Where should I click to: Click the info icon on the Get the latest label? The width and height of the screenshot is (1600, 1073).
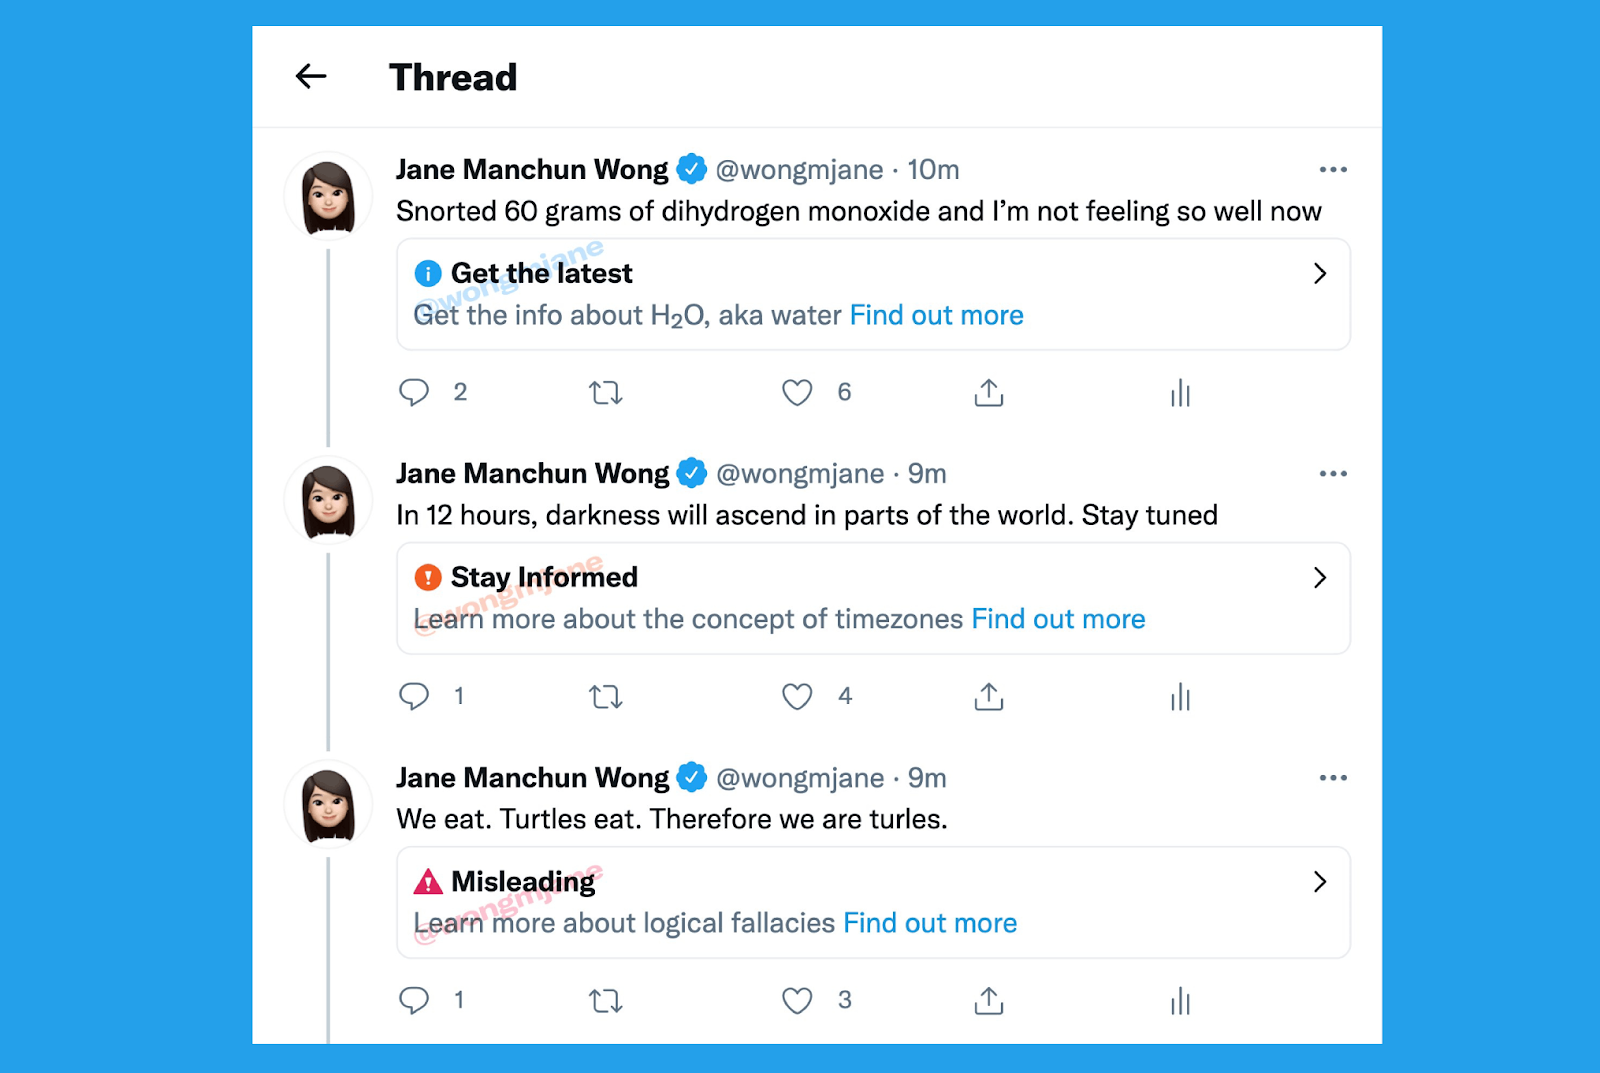[427, 272]
